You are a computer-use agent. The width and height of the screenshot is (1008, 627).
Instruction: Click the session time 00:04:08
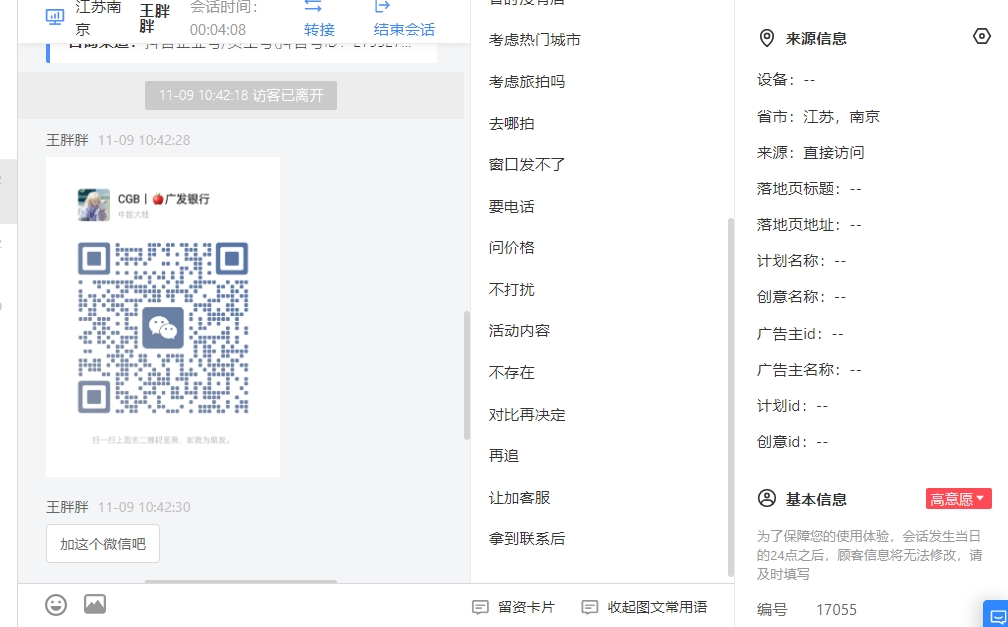pyautogui.click(x=218, y=30)
